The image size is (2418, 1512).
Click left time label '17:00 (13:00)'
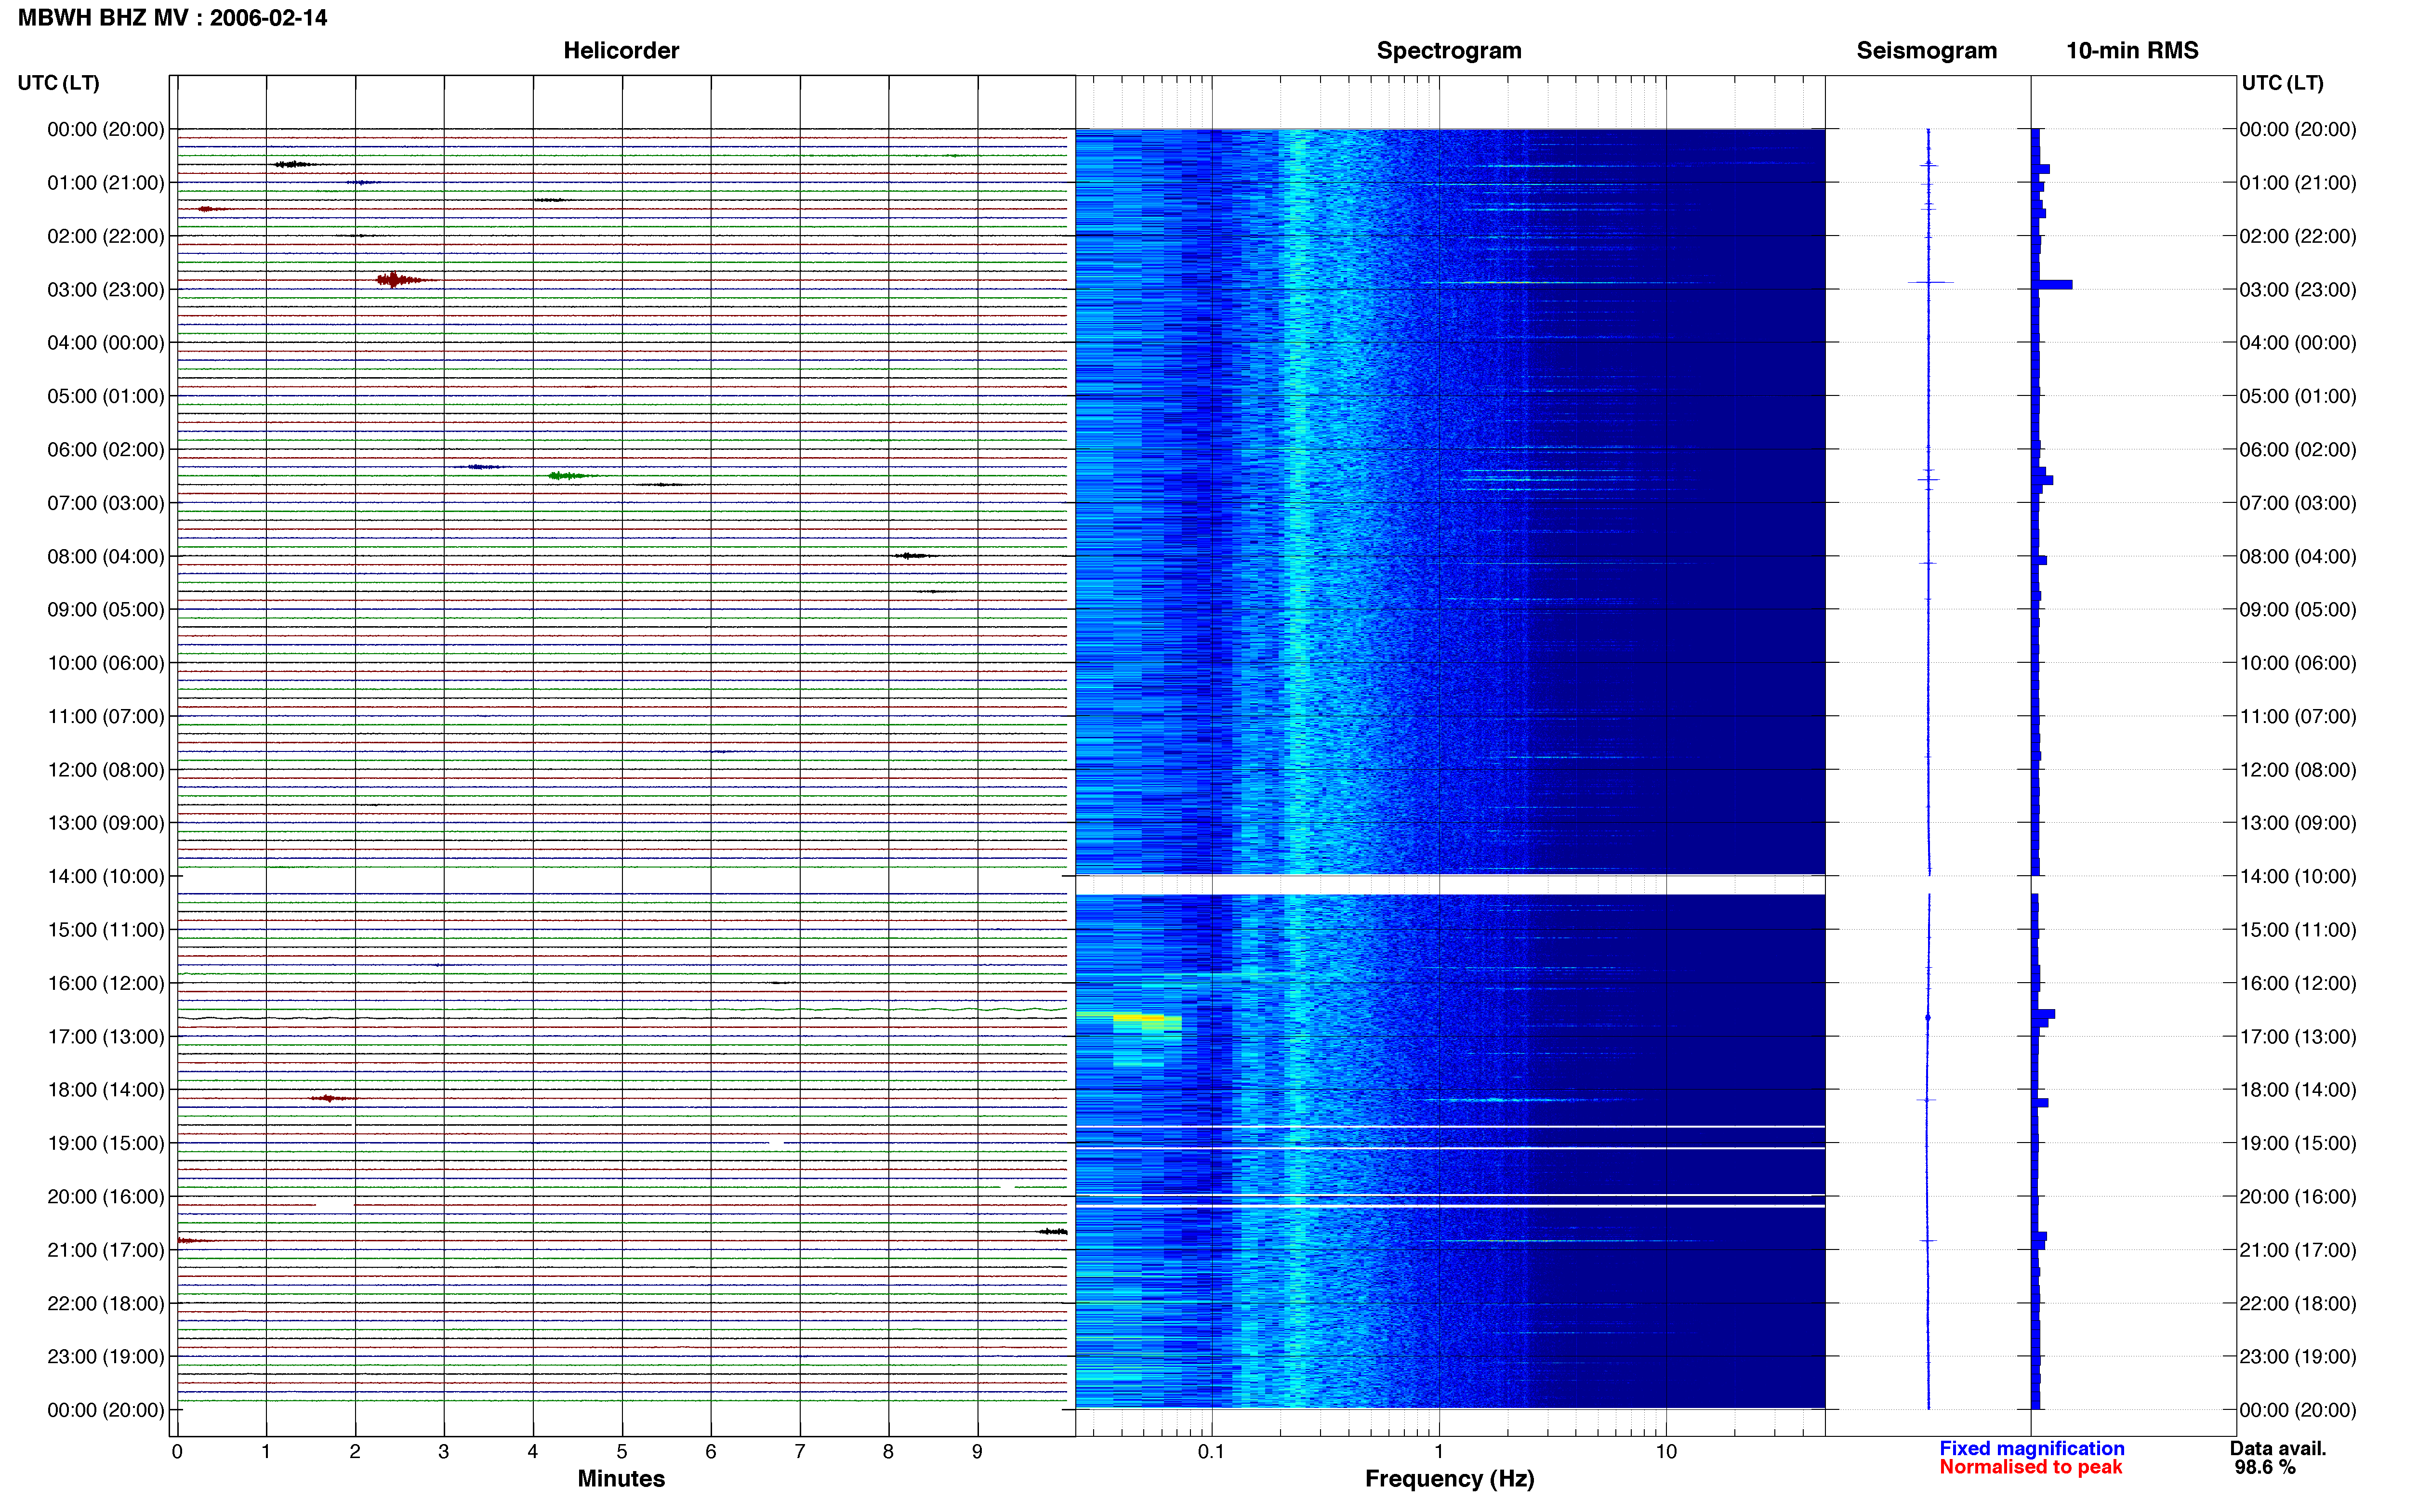[x=106, y=1037]
